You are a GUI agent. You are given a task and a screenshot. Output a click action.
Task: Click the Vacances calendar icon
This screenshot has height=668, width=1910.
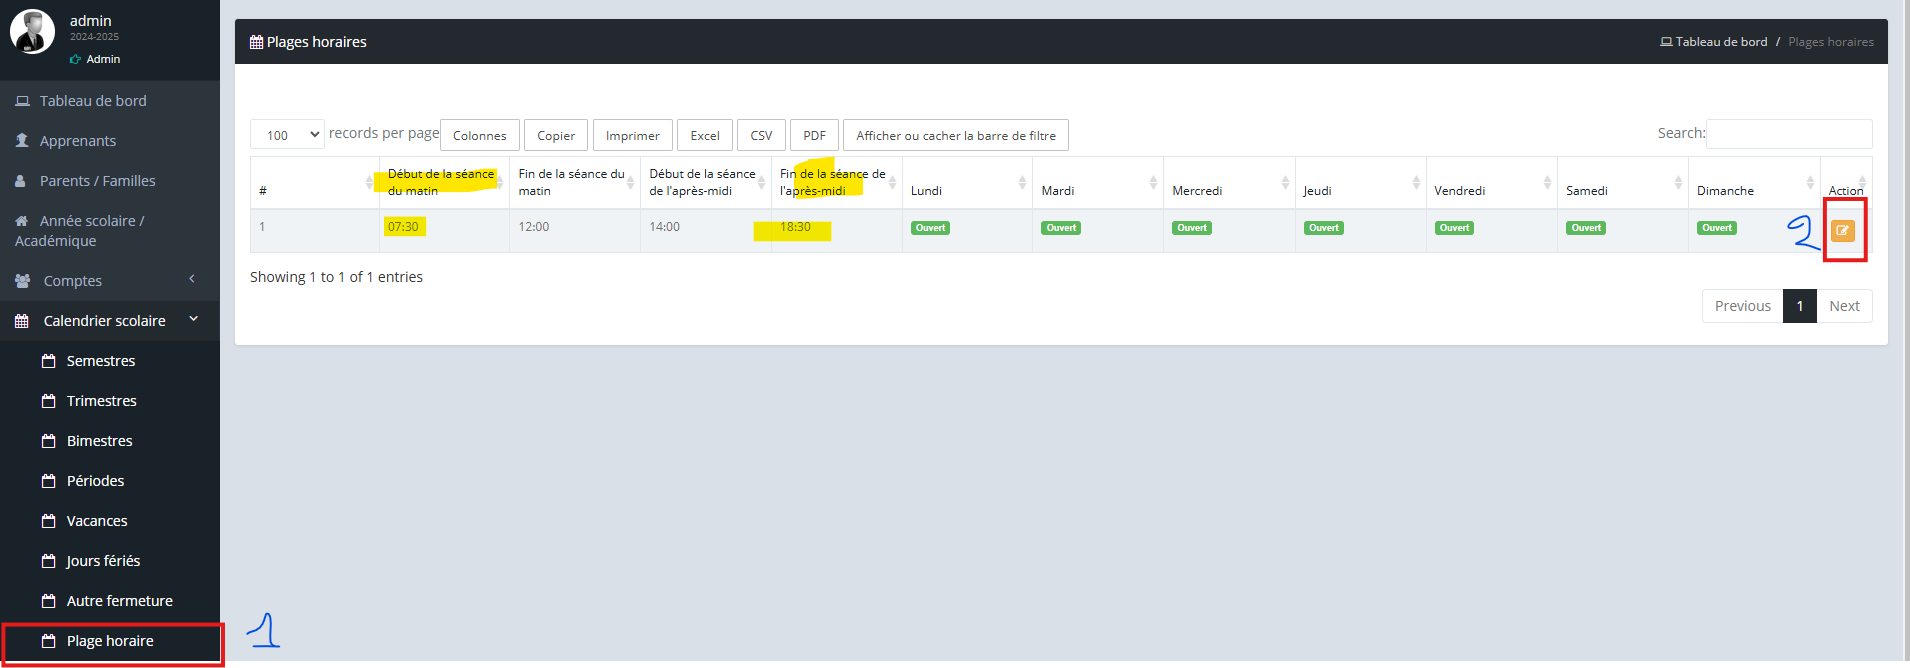coord(48,521)
